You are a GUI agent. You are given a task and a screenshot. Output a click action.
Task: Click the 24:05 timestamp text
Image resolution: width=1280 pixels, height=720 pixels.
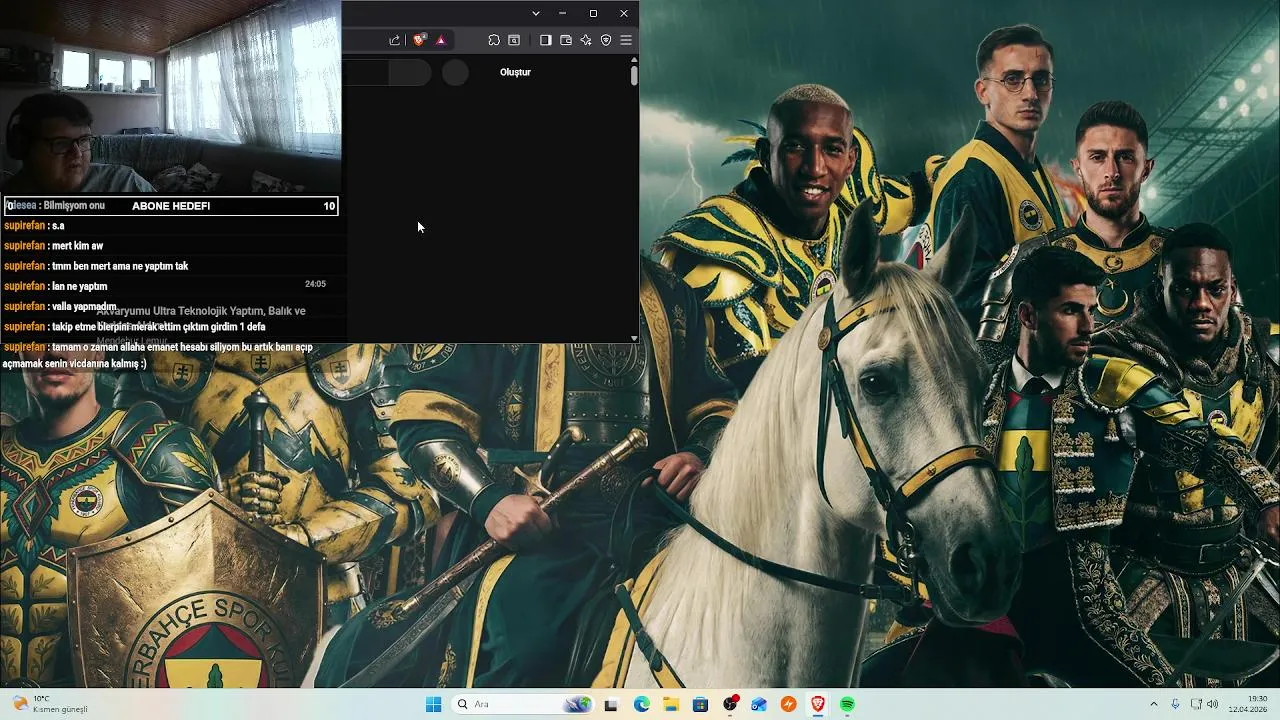point(315,284)
